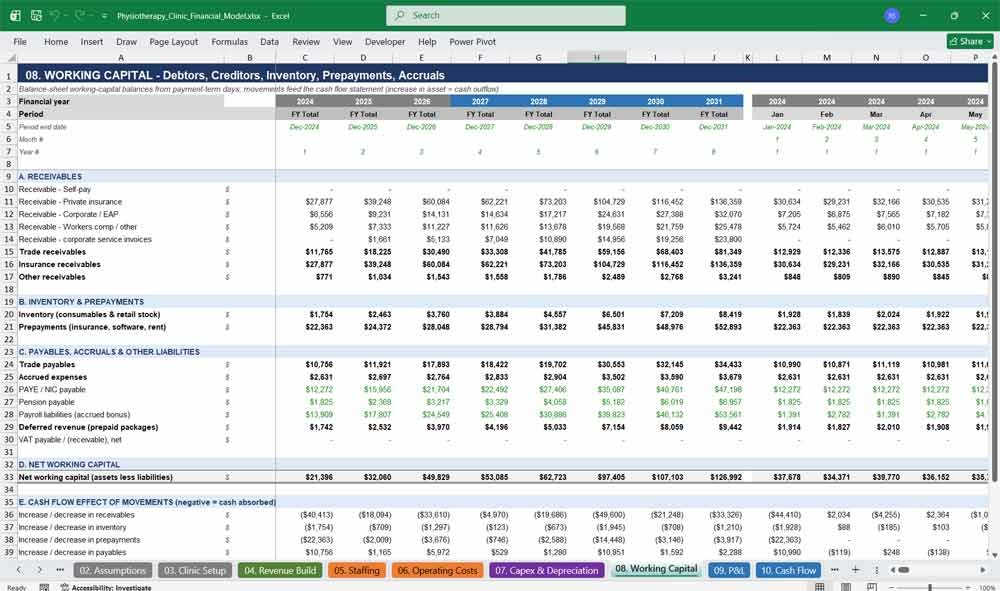Click Accessibility: Investigate in status bar

click(106, 587)
